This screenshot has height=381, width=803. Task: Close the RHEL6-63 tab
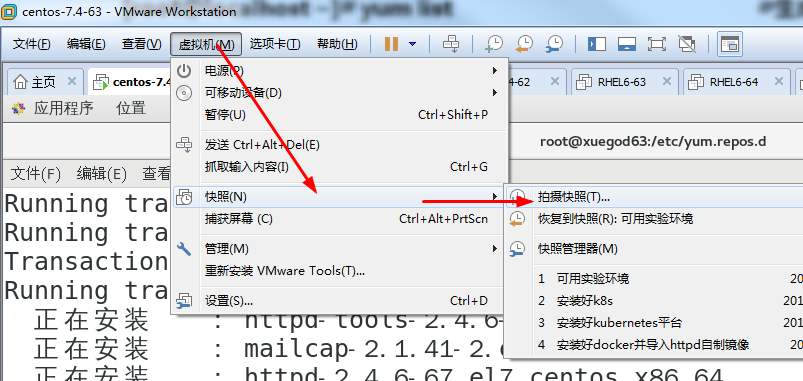[x=666, y=81]
